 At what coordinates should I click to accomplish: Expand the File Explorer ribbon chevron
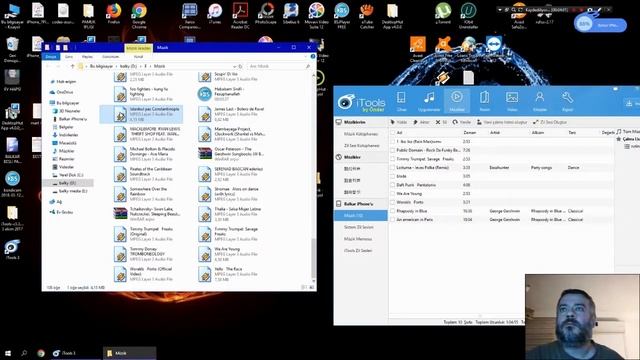pyautogui.click(x=306, y=57)
